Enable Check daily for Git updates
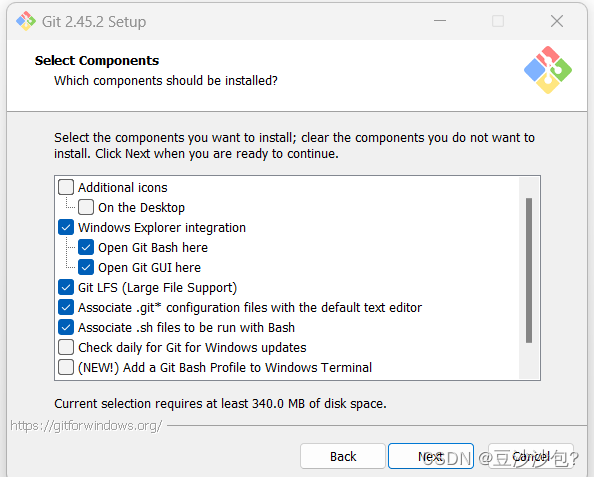 [66, 347]
